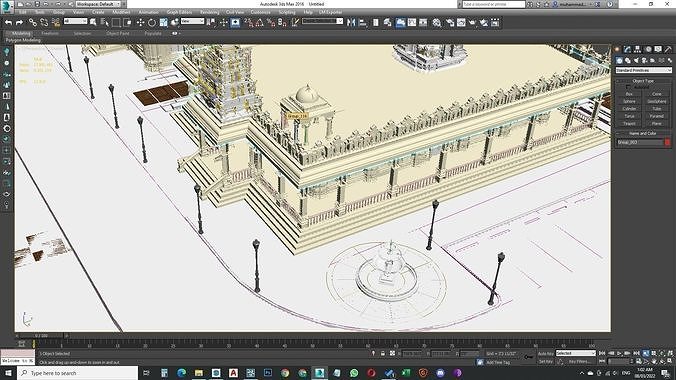Switch to the Object Paint ribbon tab

click(x=118, y=33)
